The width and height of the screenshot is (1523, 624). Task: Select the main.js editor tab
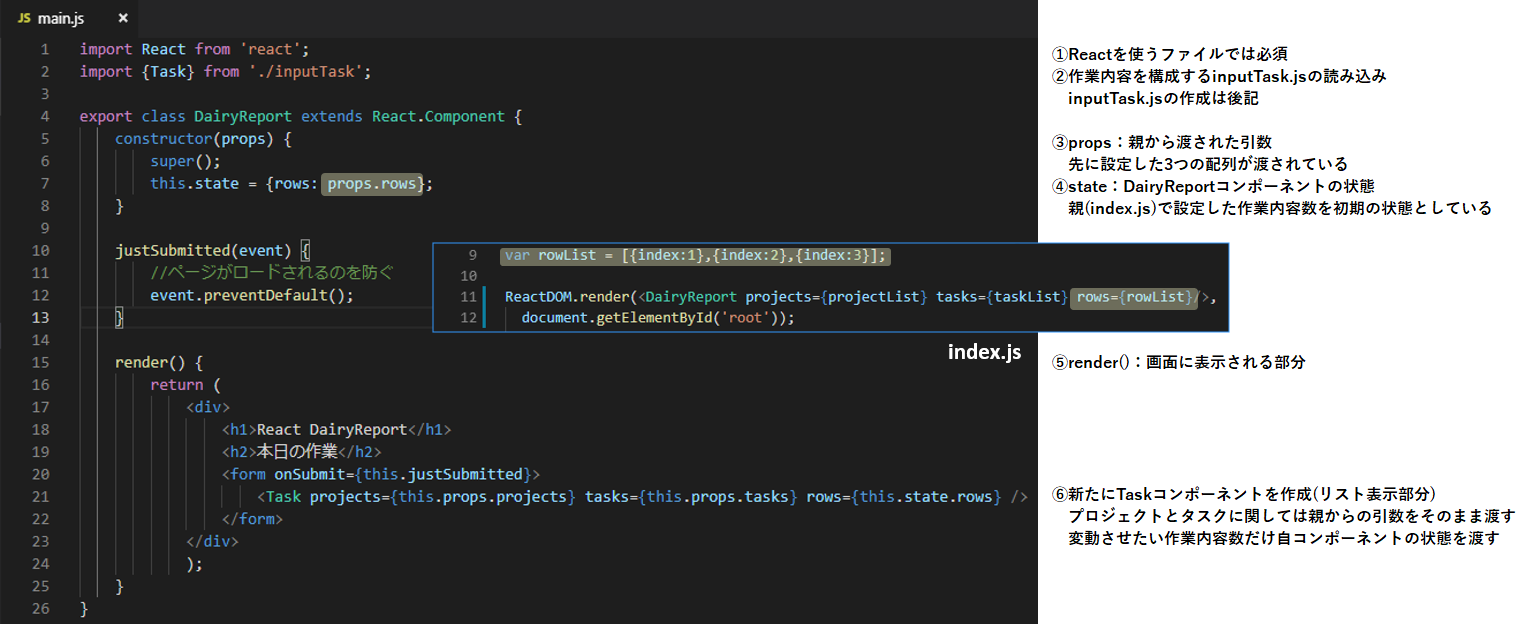coord(70,19)
